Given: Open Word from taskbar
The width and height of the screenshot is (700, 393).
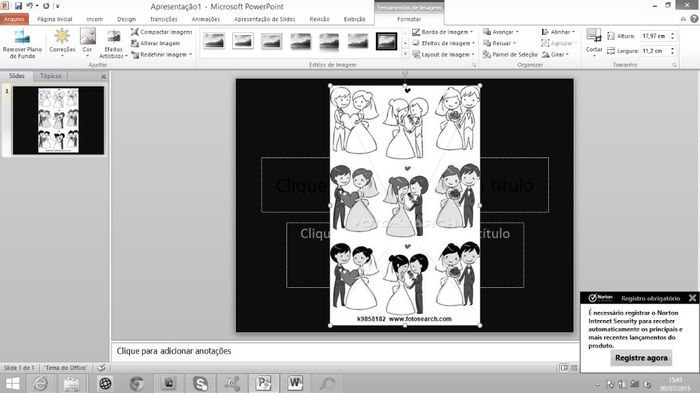Looking at the screenshot, I should 295,384.
